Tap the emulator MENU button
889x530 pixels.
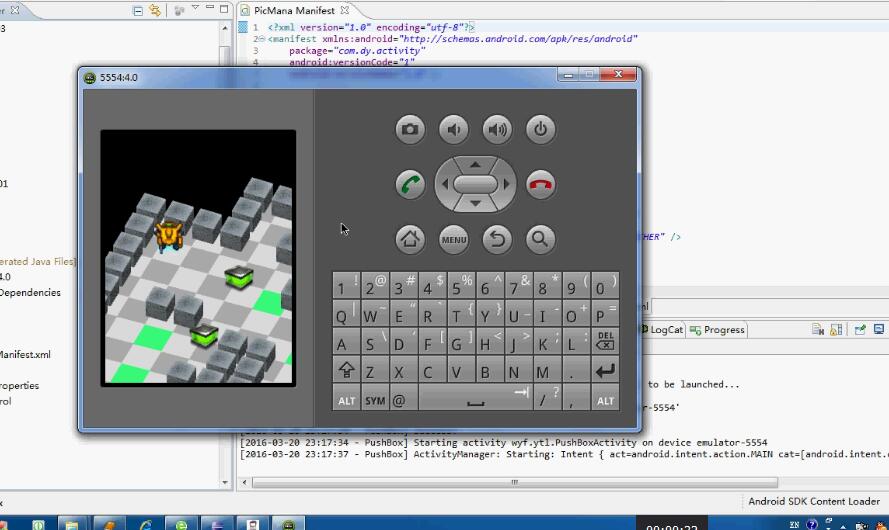click(x=454, y=239)
